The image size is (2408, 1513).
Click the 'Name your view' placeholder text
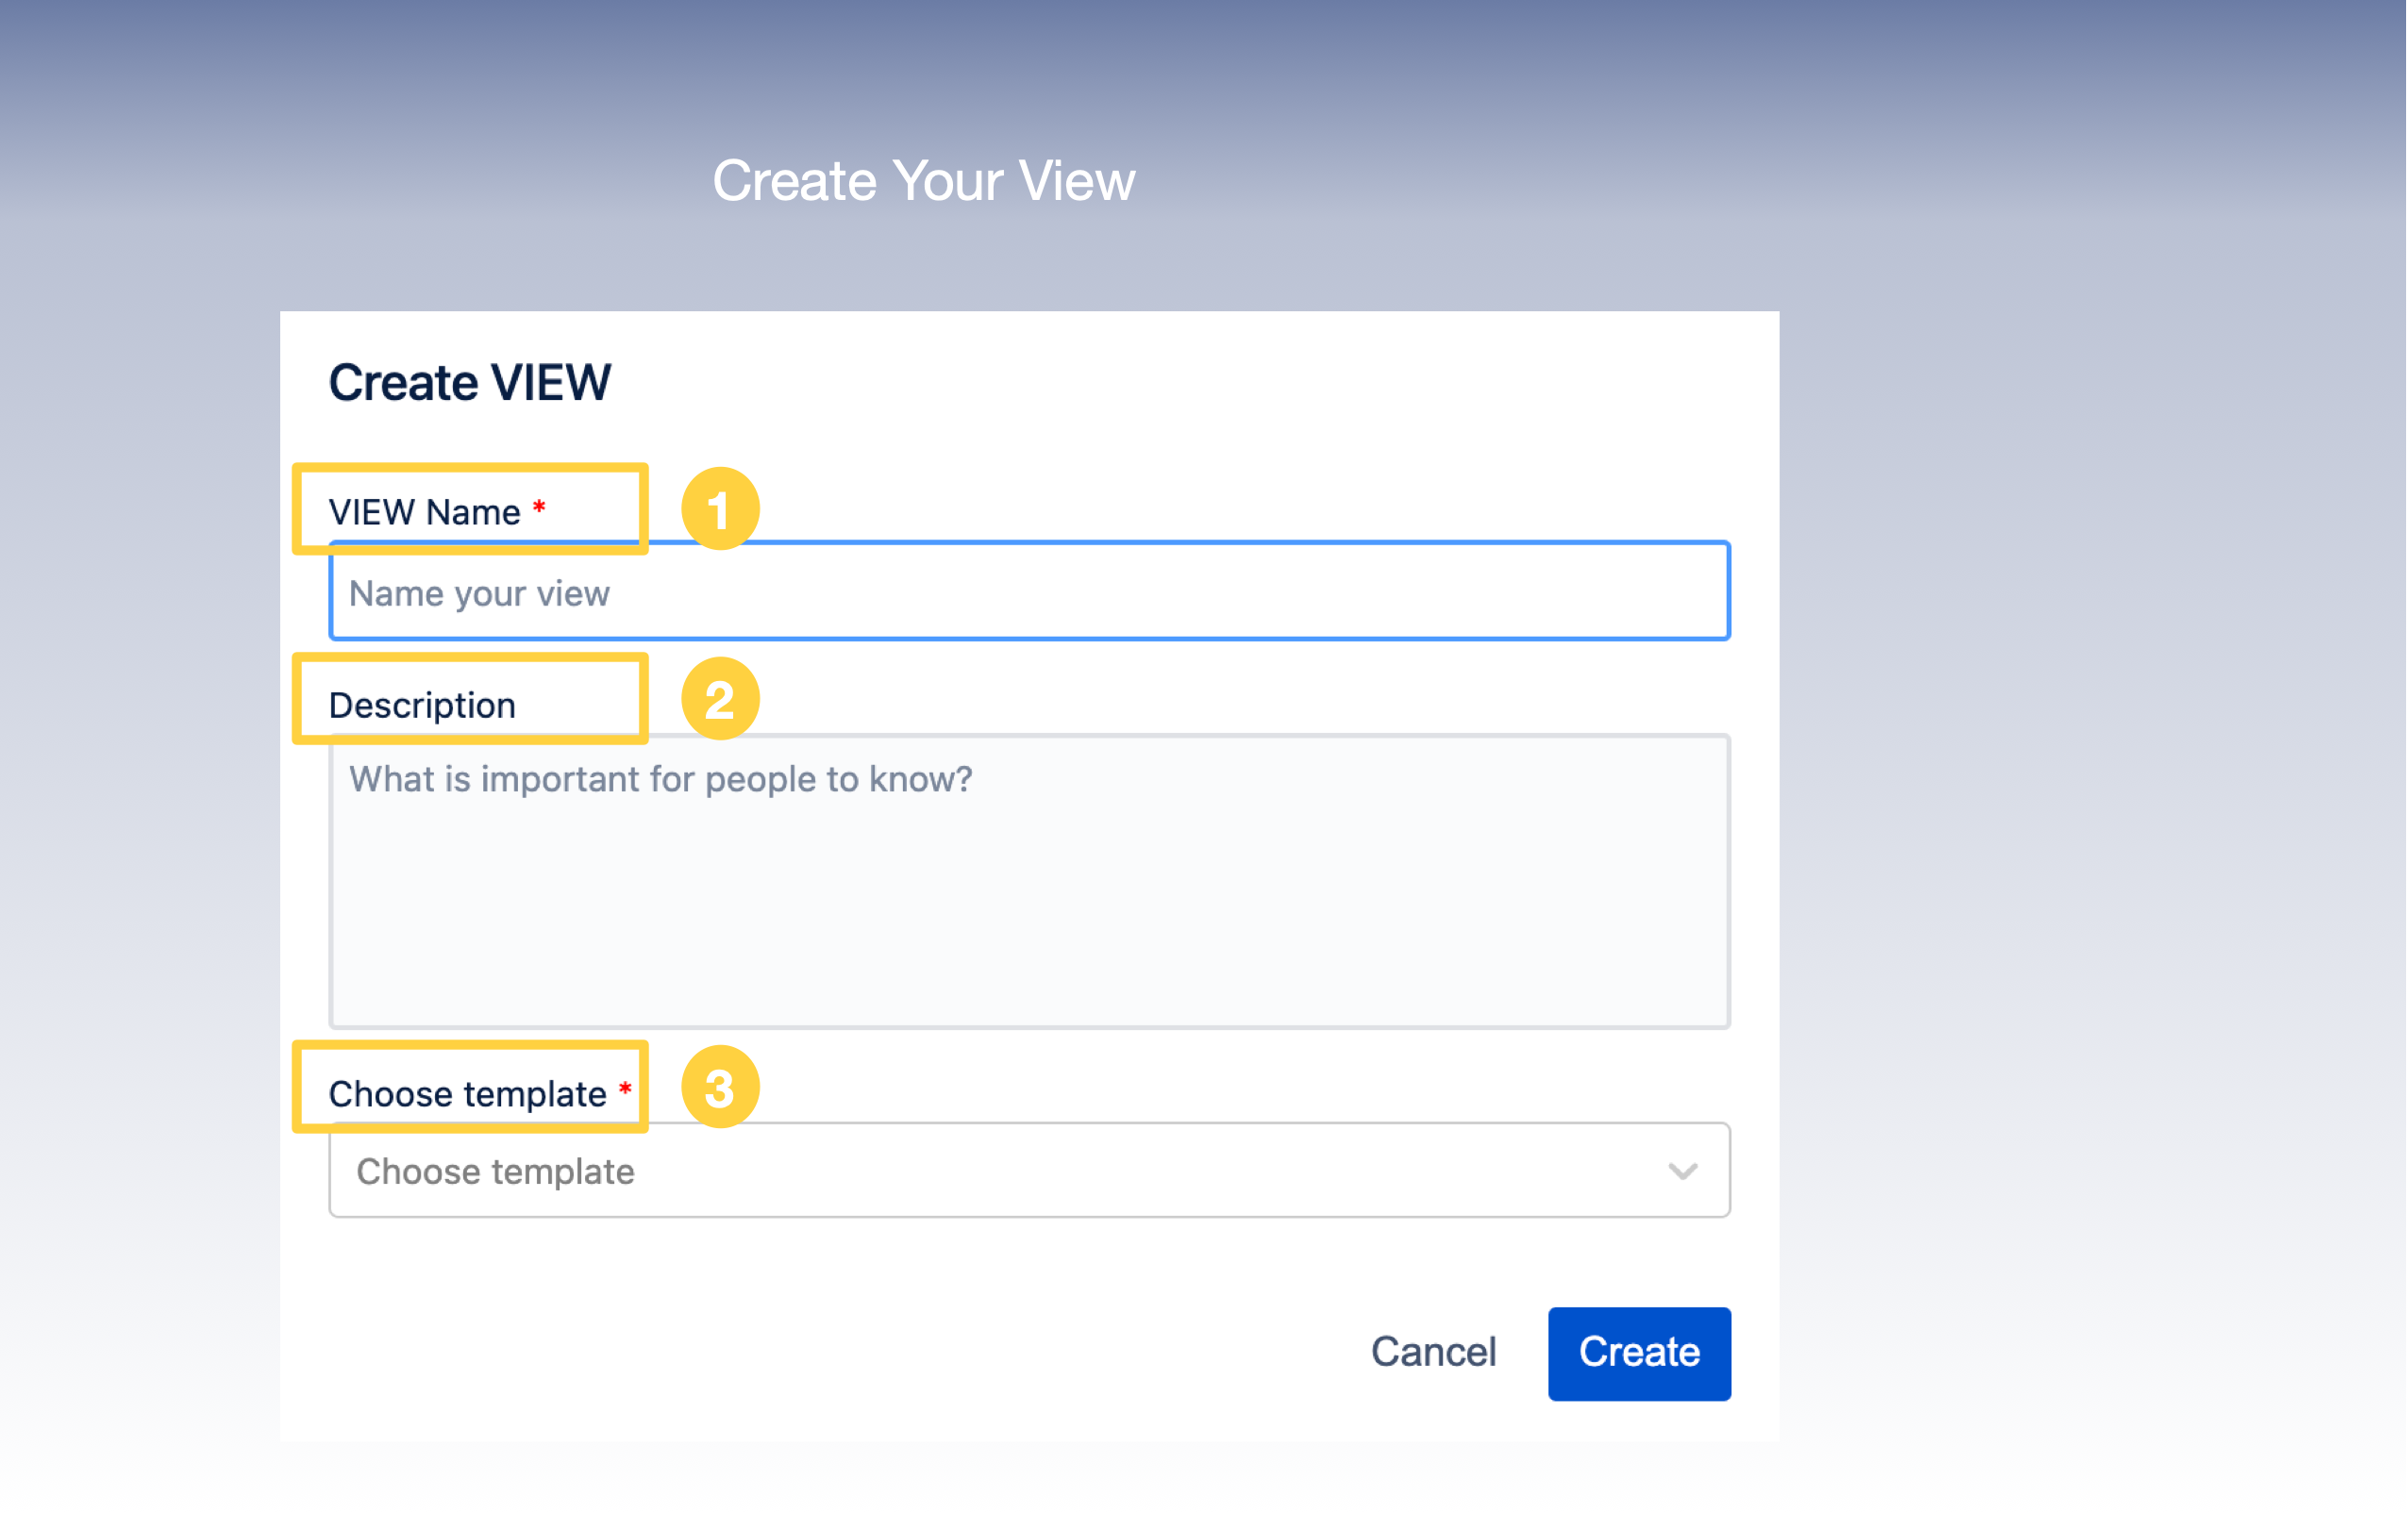tap(479, 593)
